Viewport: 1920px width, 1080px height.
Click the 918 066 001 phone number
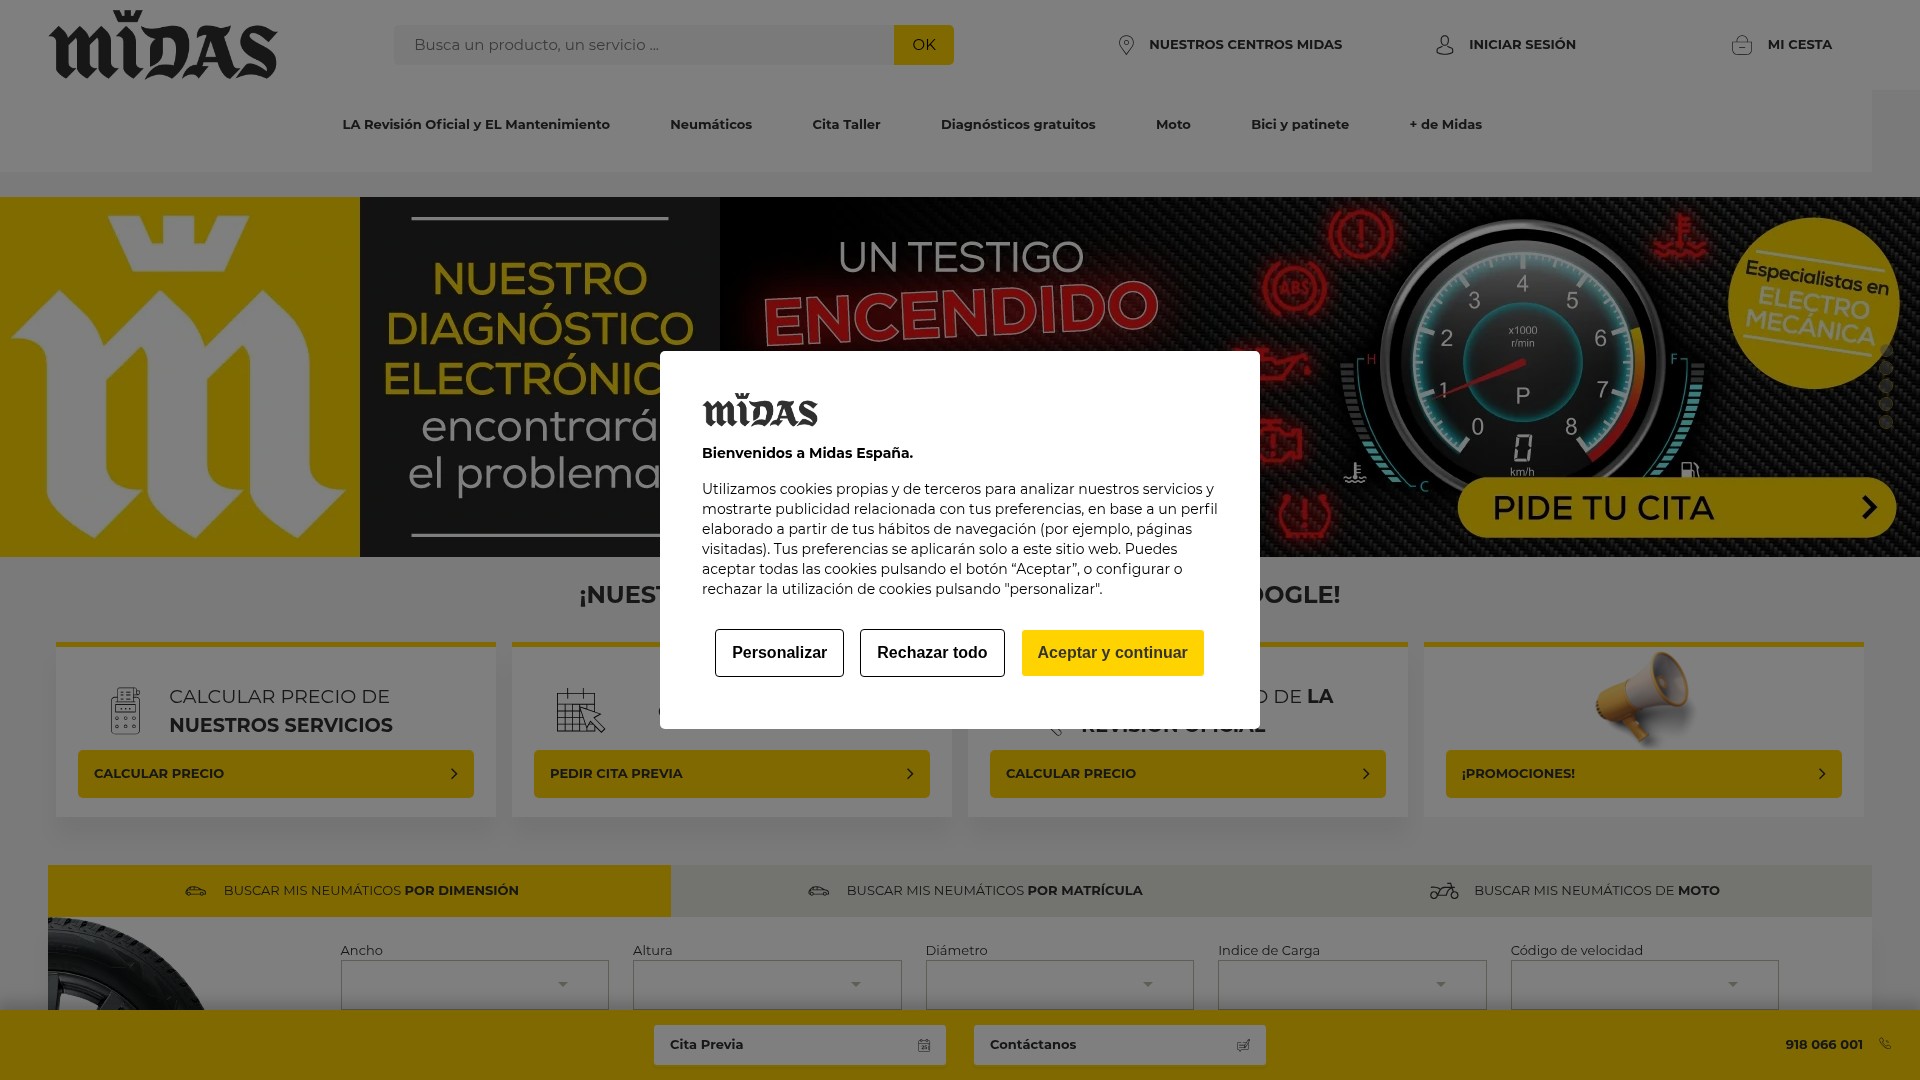[1824, 1045]
